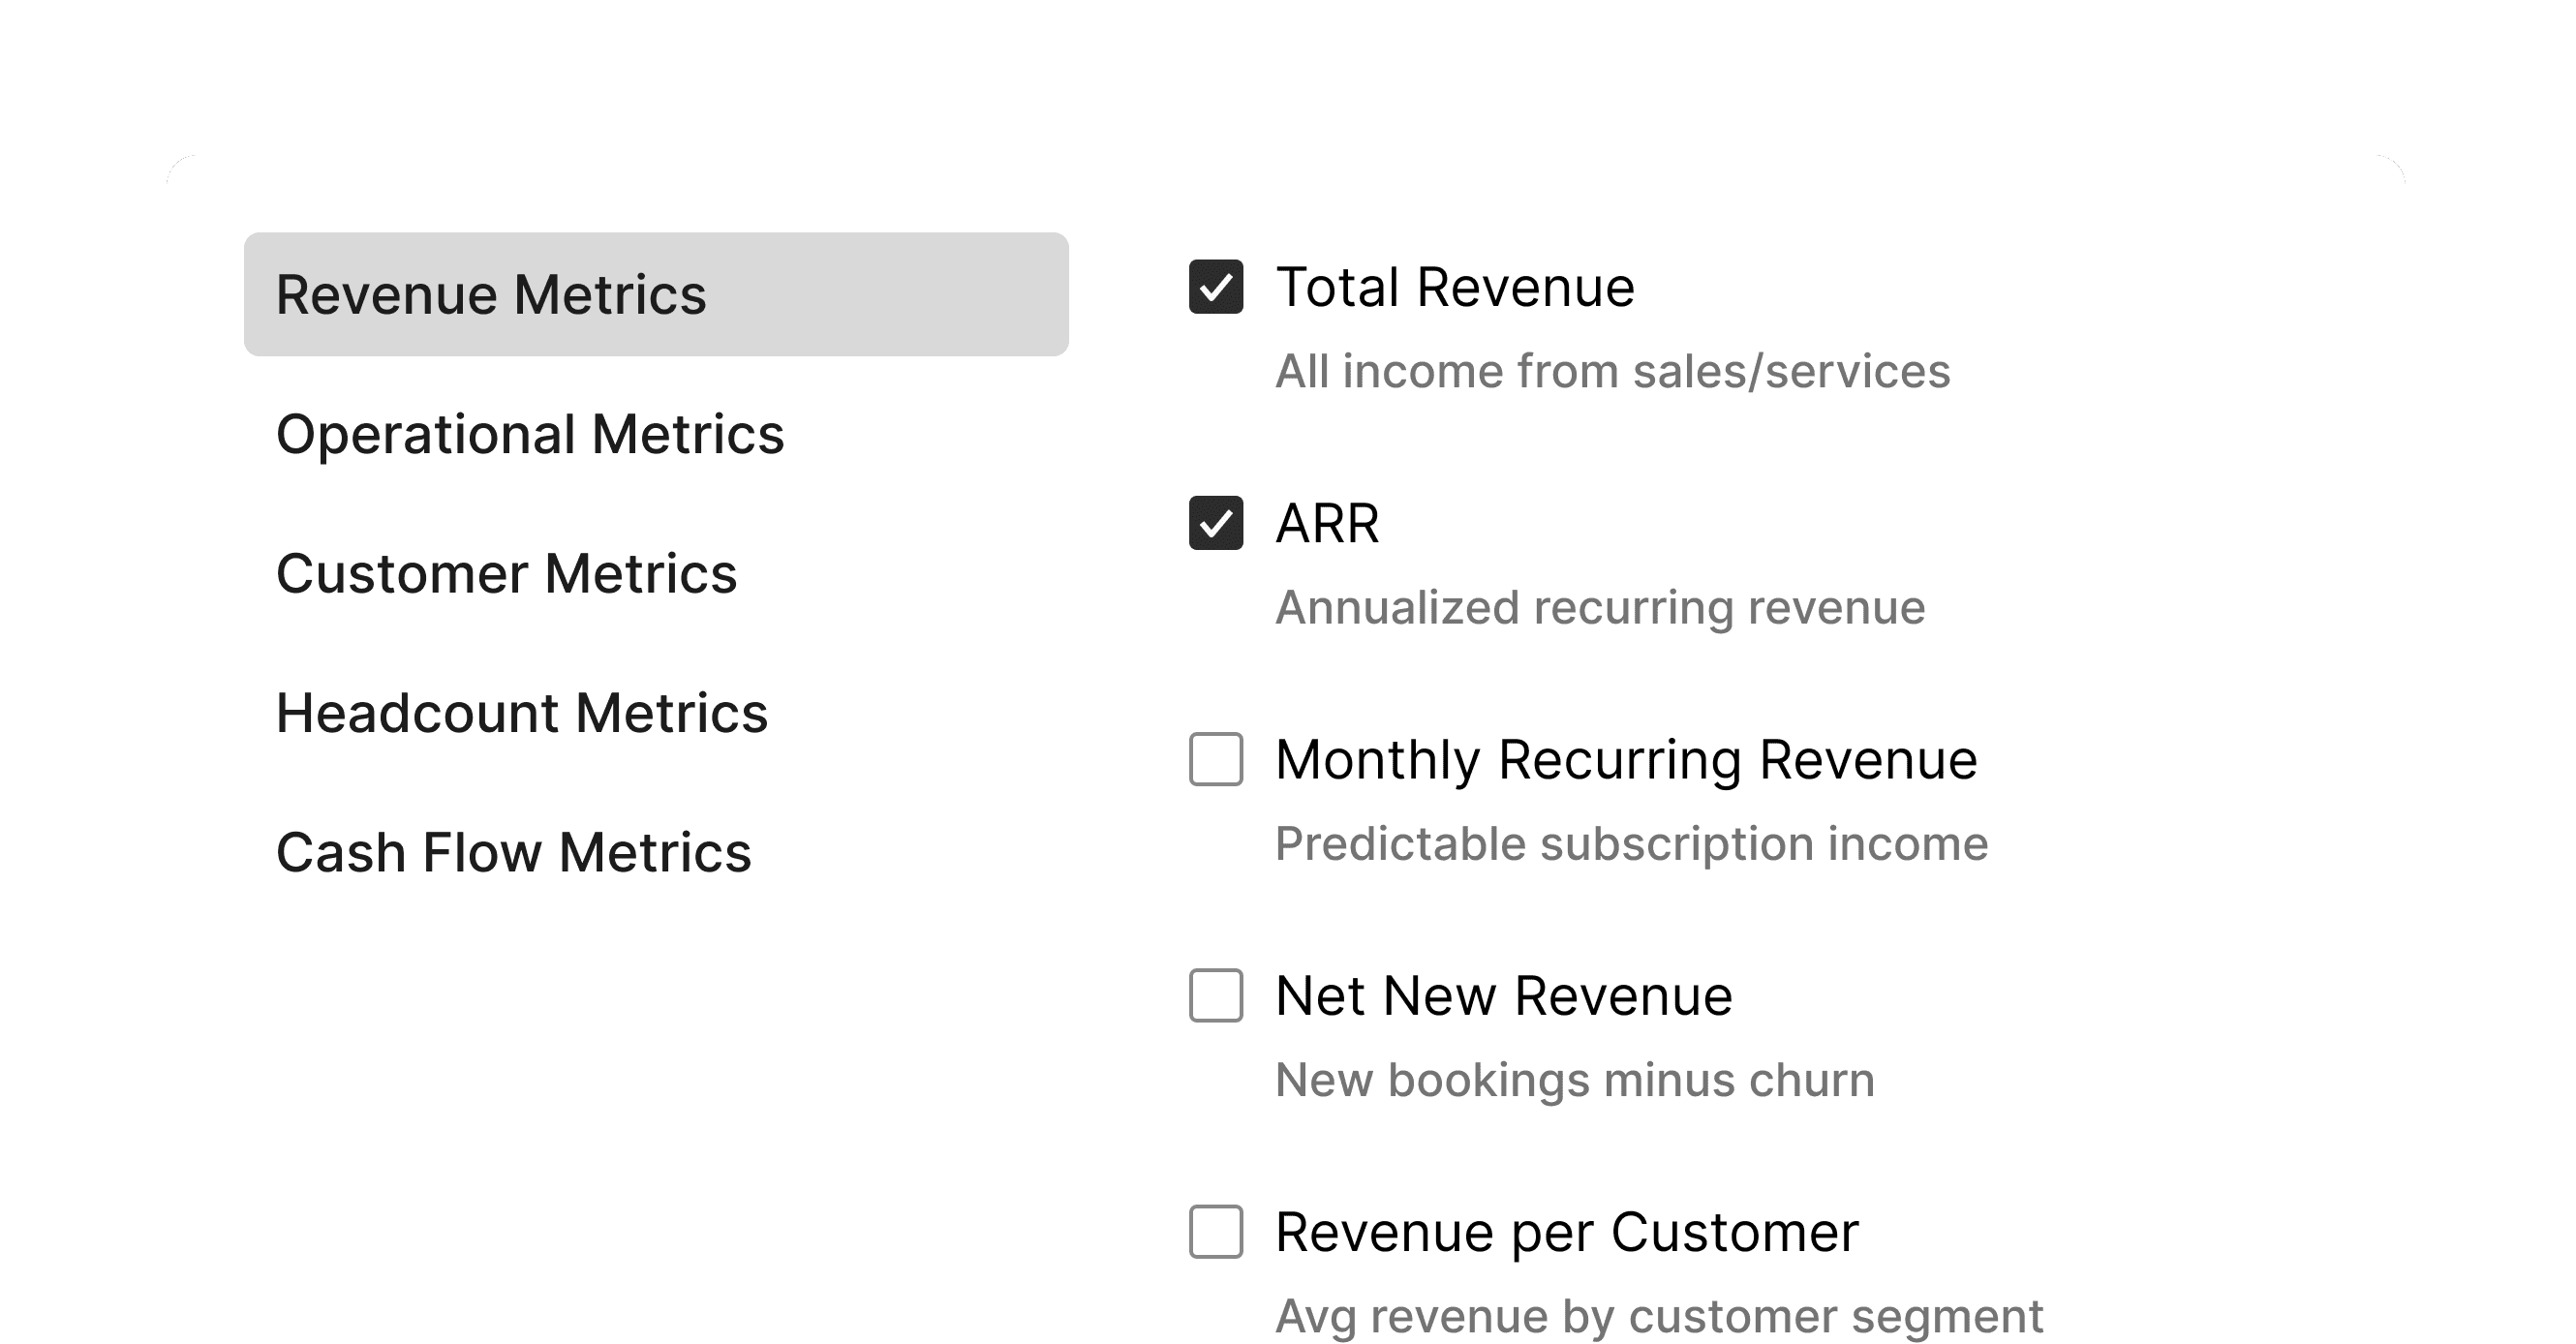Click 'Annualized recurring revenue' description
The width and height of the screenshot is (2576, 1344).
[x=1600, y=608]
